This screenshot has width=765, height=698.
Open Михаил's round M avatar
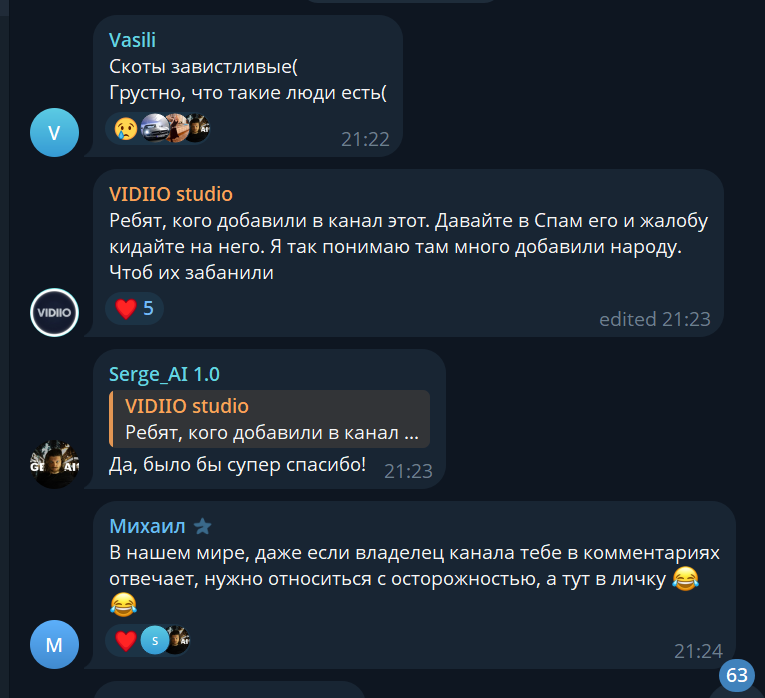coord(54,644)
